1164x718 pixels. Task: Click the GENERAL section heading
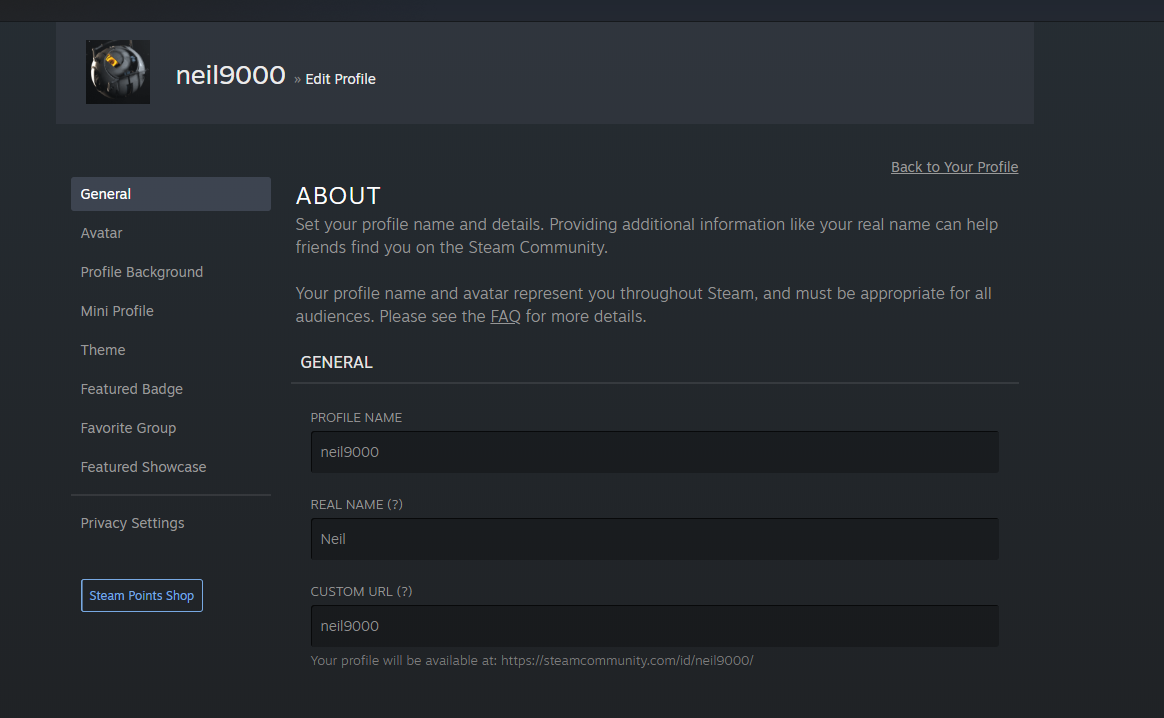tap(336, 362)
